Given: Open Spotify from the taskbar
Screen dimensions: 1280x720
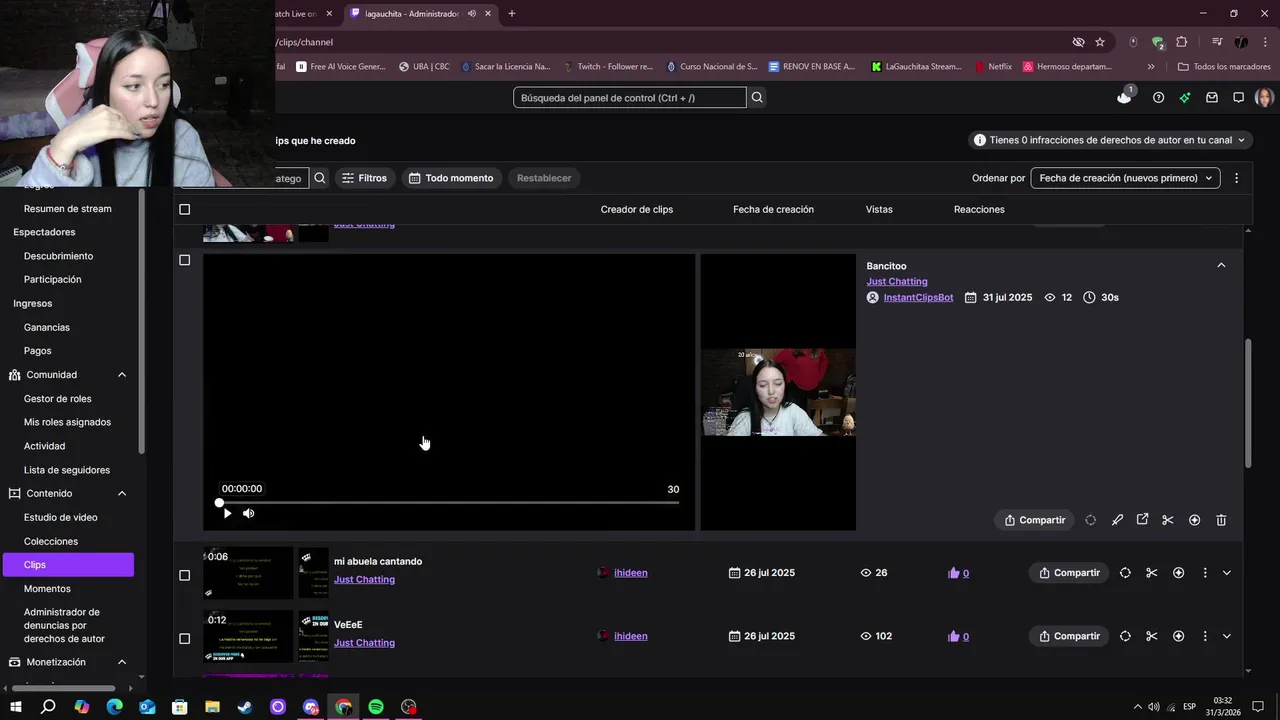Looking at the screenshot, I should [x=376, y=707].
